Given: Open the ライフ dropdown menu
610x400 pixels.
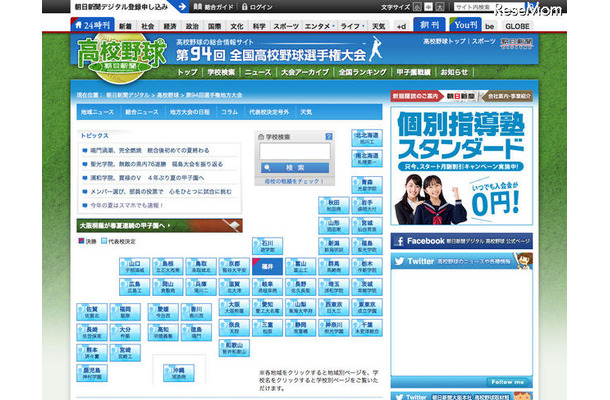Looking at the screenshot, I should coord(352,26).
